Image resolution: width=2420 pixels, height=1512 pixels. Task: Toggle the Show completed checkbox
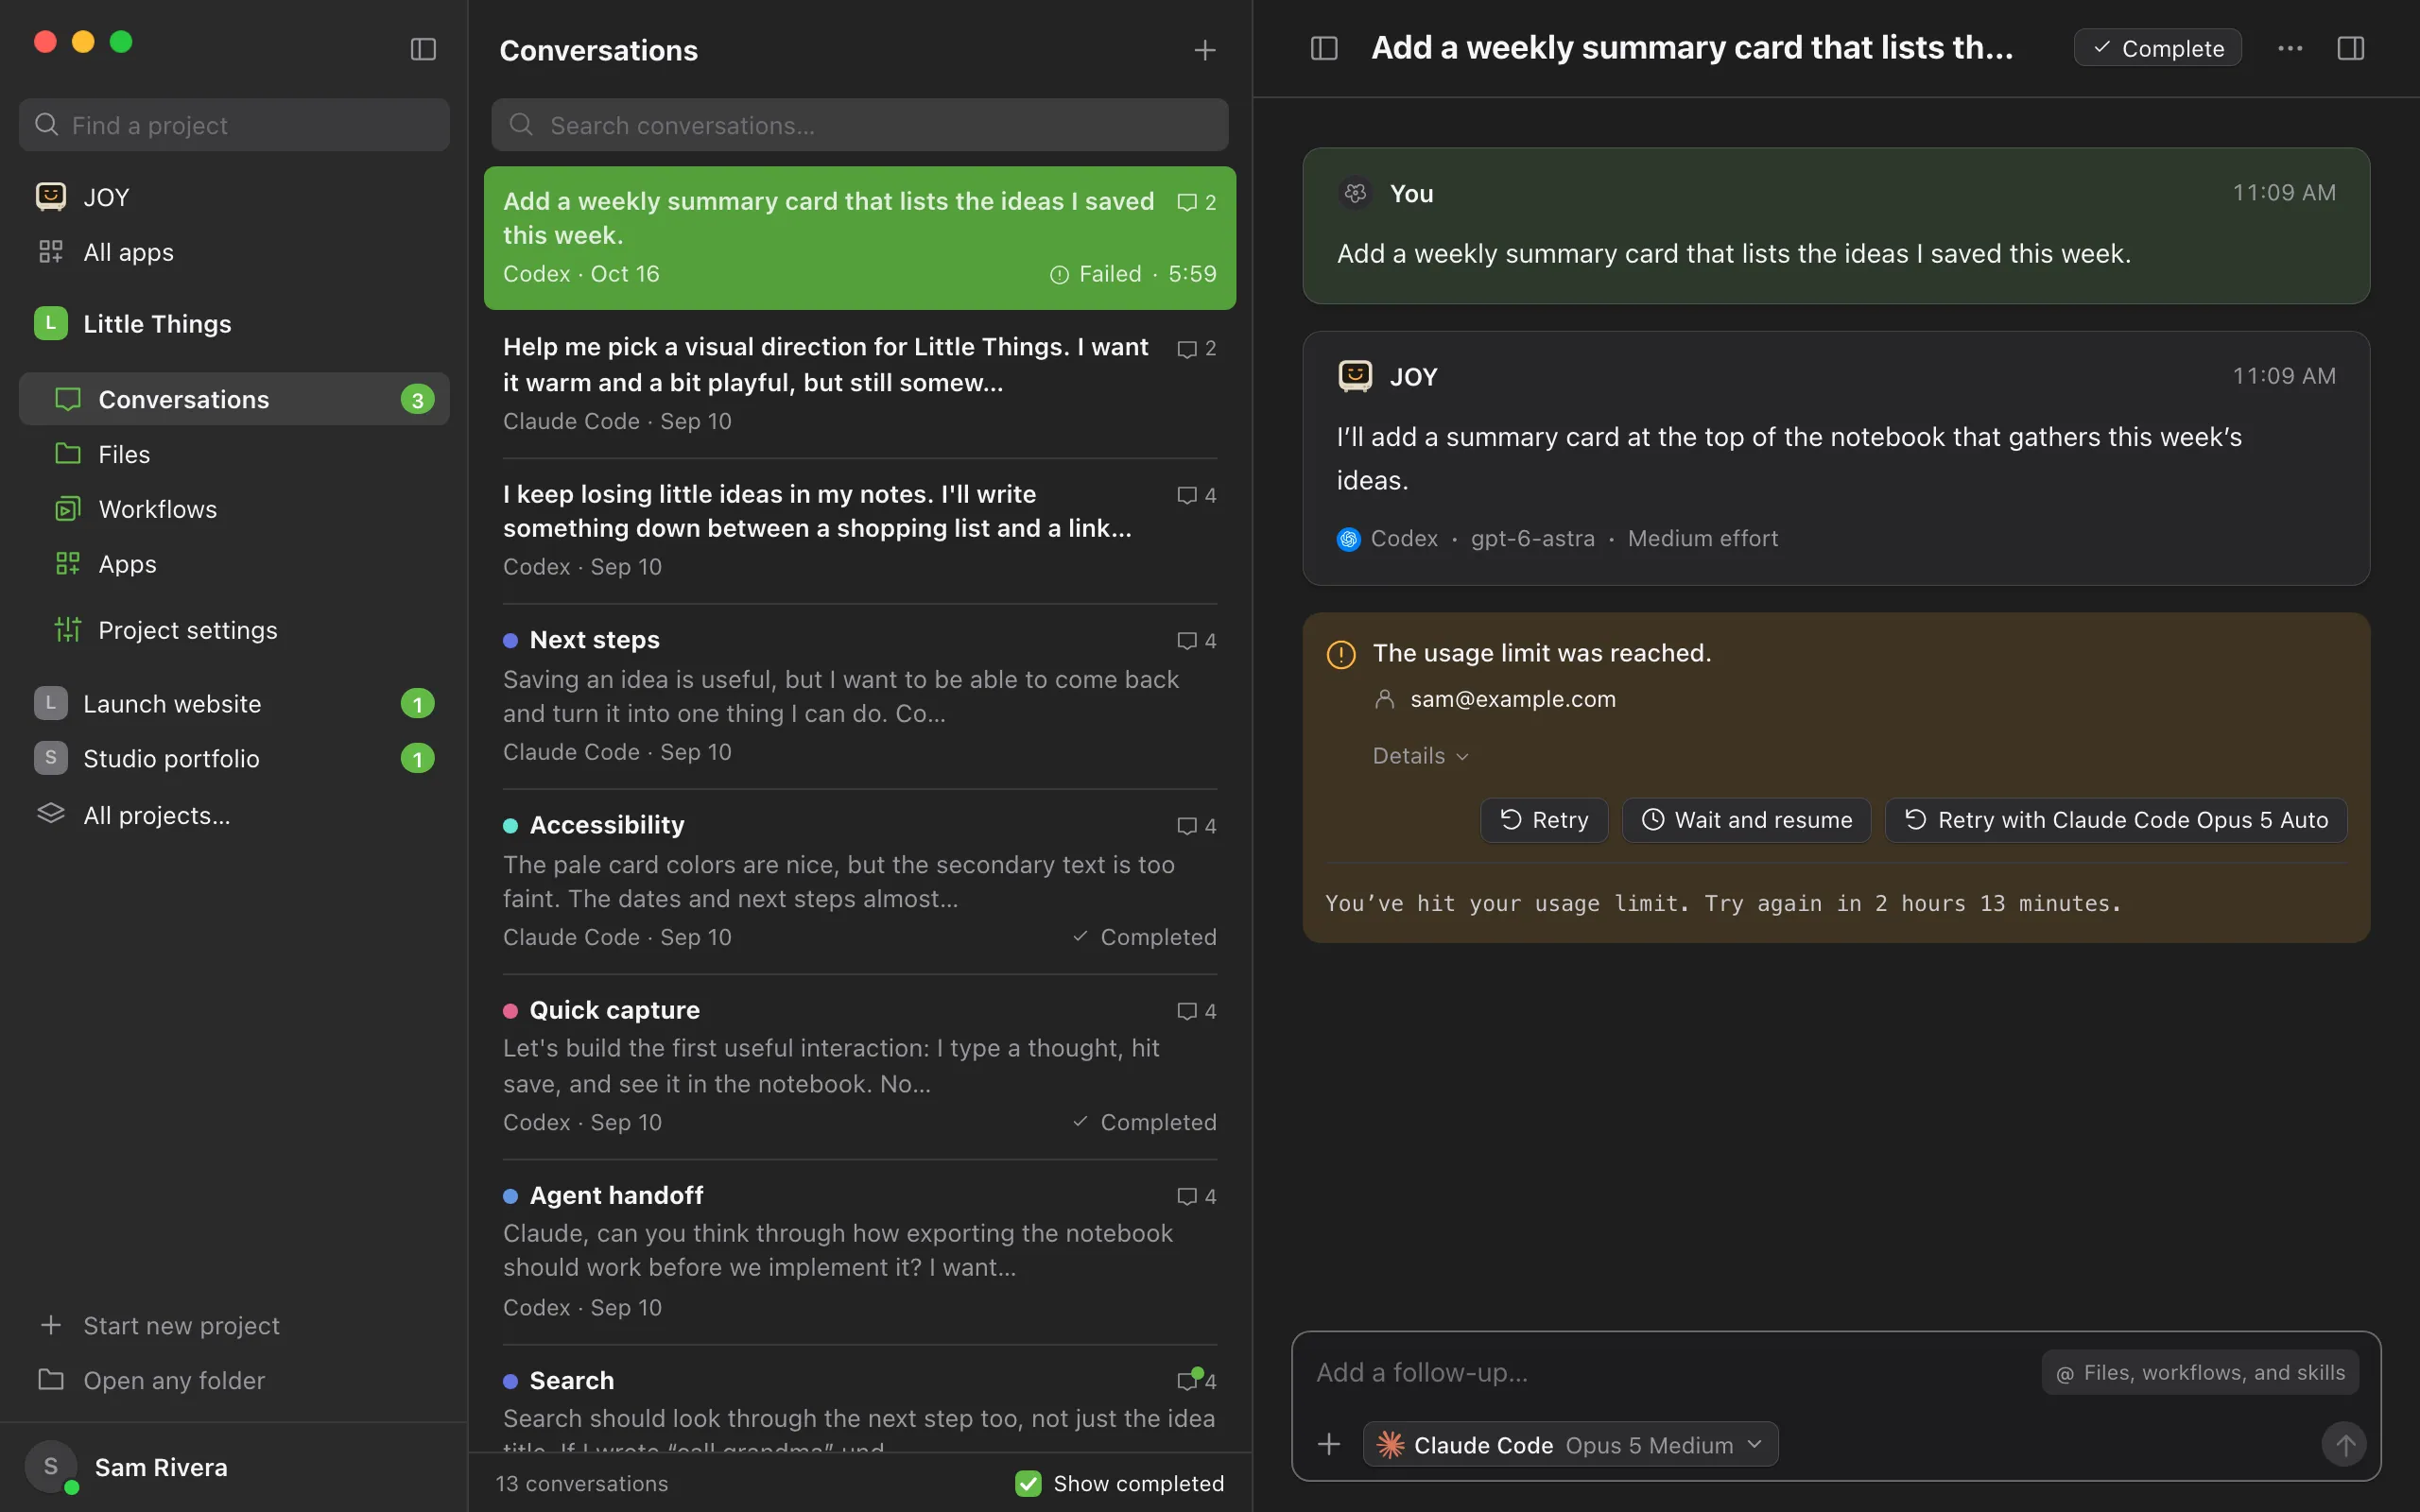1028,1483
